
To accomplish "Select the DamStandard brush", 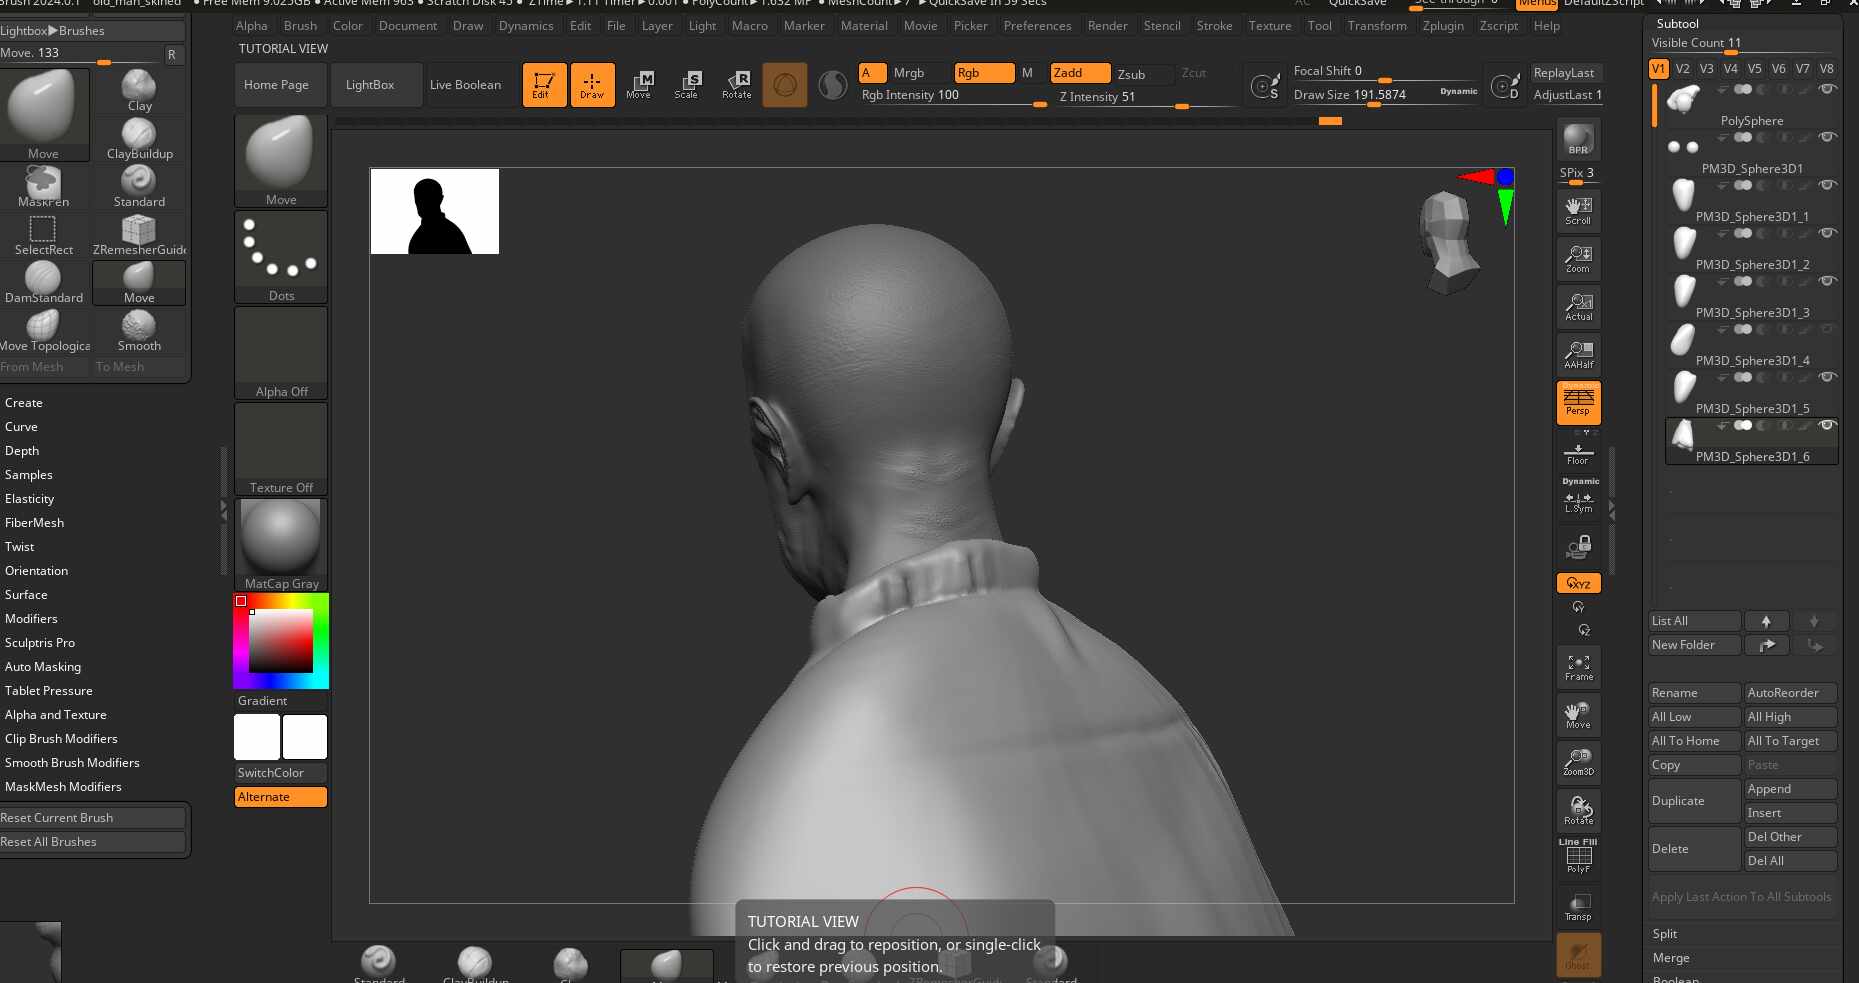I will 43,283.
